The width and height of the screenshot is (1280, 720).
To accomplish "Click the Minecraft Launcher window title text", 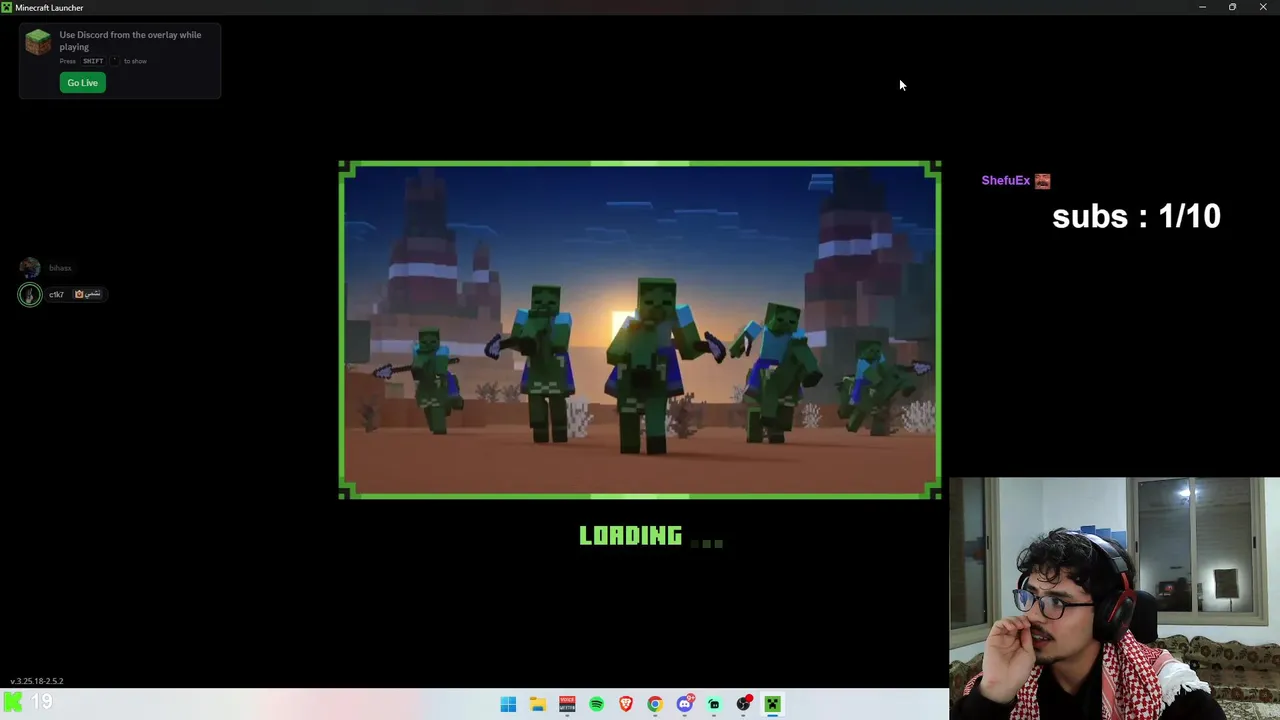I will click(49, 8).
